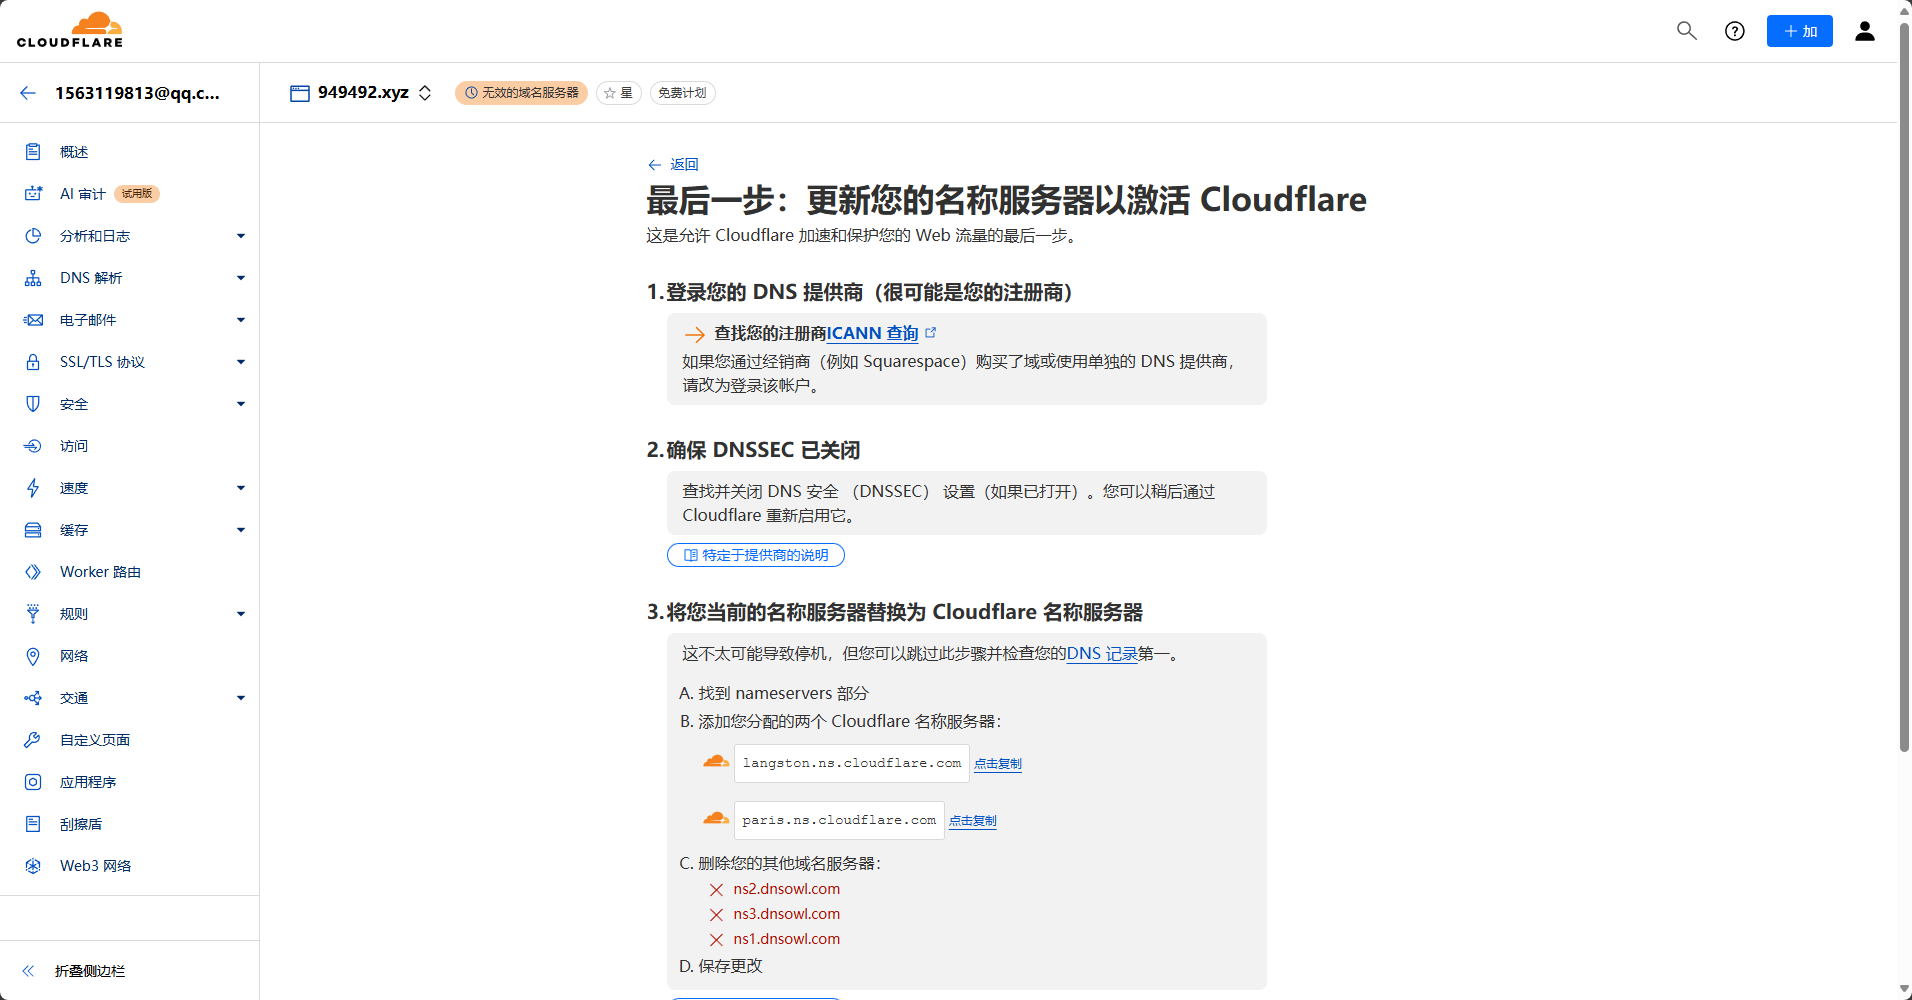Click the 网络 location pin icon
Image resolution: width=1912 pixels, height=1000 pixels.
(x=33, y=656)
